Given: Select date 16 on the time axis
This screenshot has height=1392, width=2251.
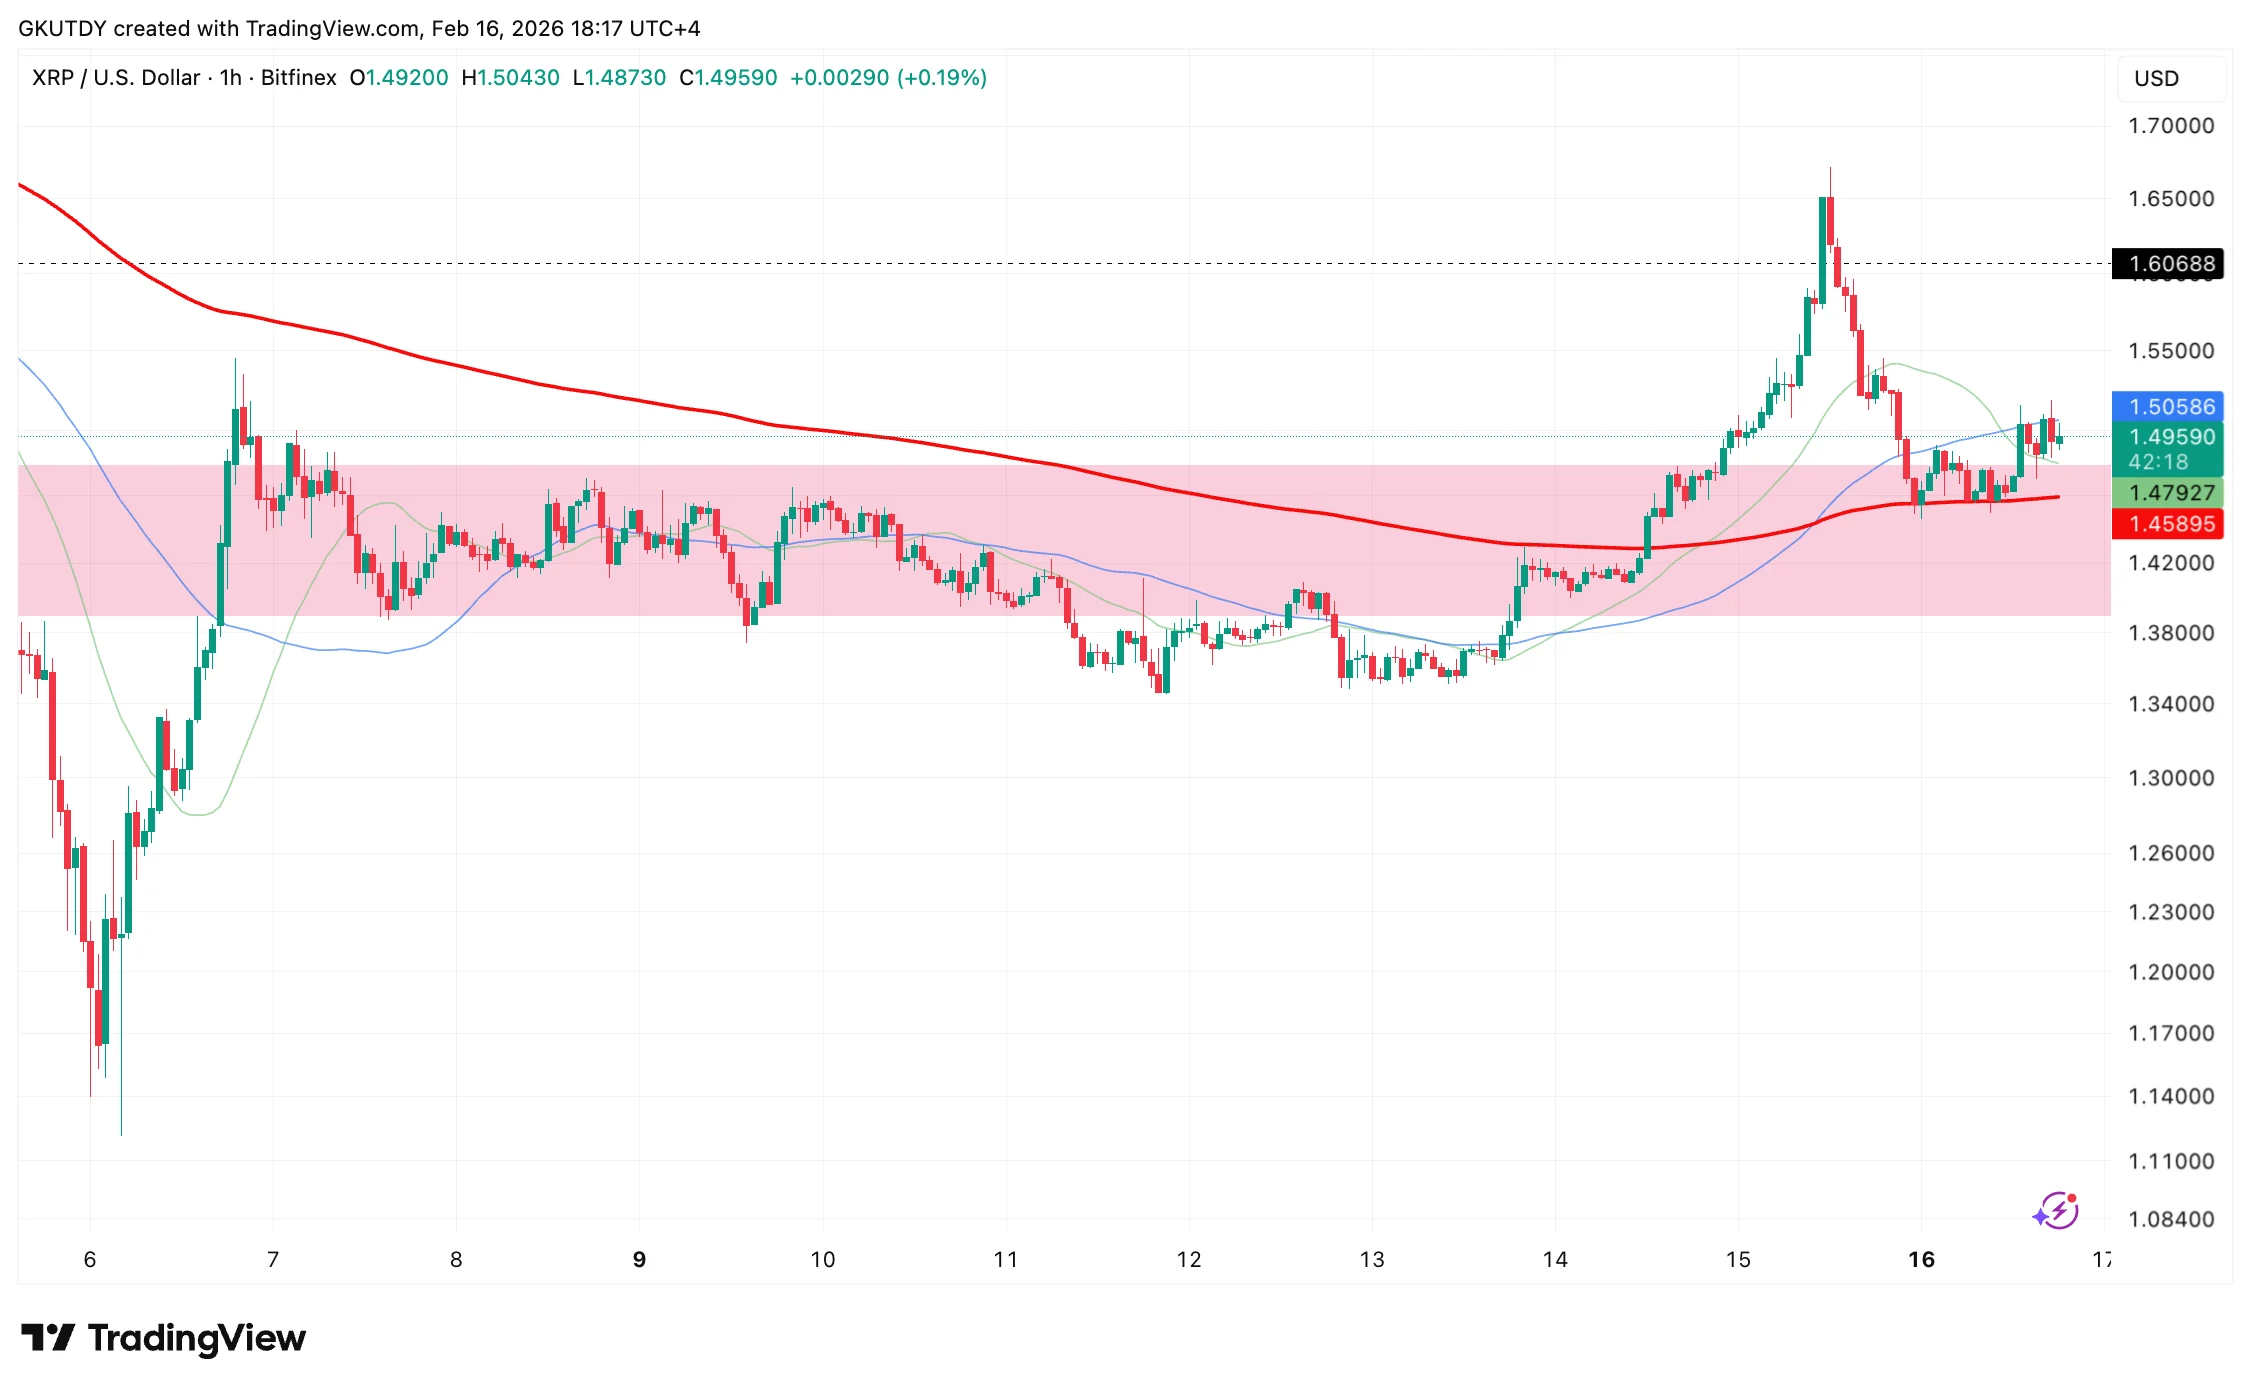Looking at the screenshot, I should (x=1921, y=1259).
